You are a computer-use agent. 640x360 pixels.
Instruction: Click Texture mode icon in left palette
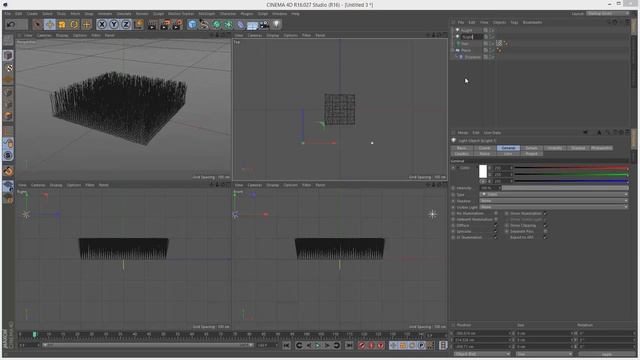click(x=8, y=68)
